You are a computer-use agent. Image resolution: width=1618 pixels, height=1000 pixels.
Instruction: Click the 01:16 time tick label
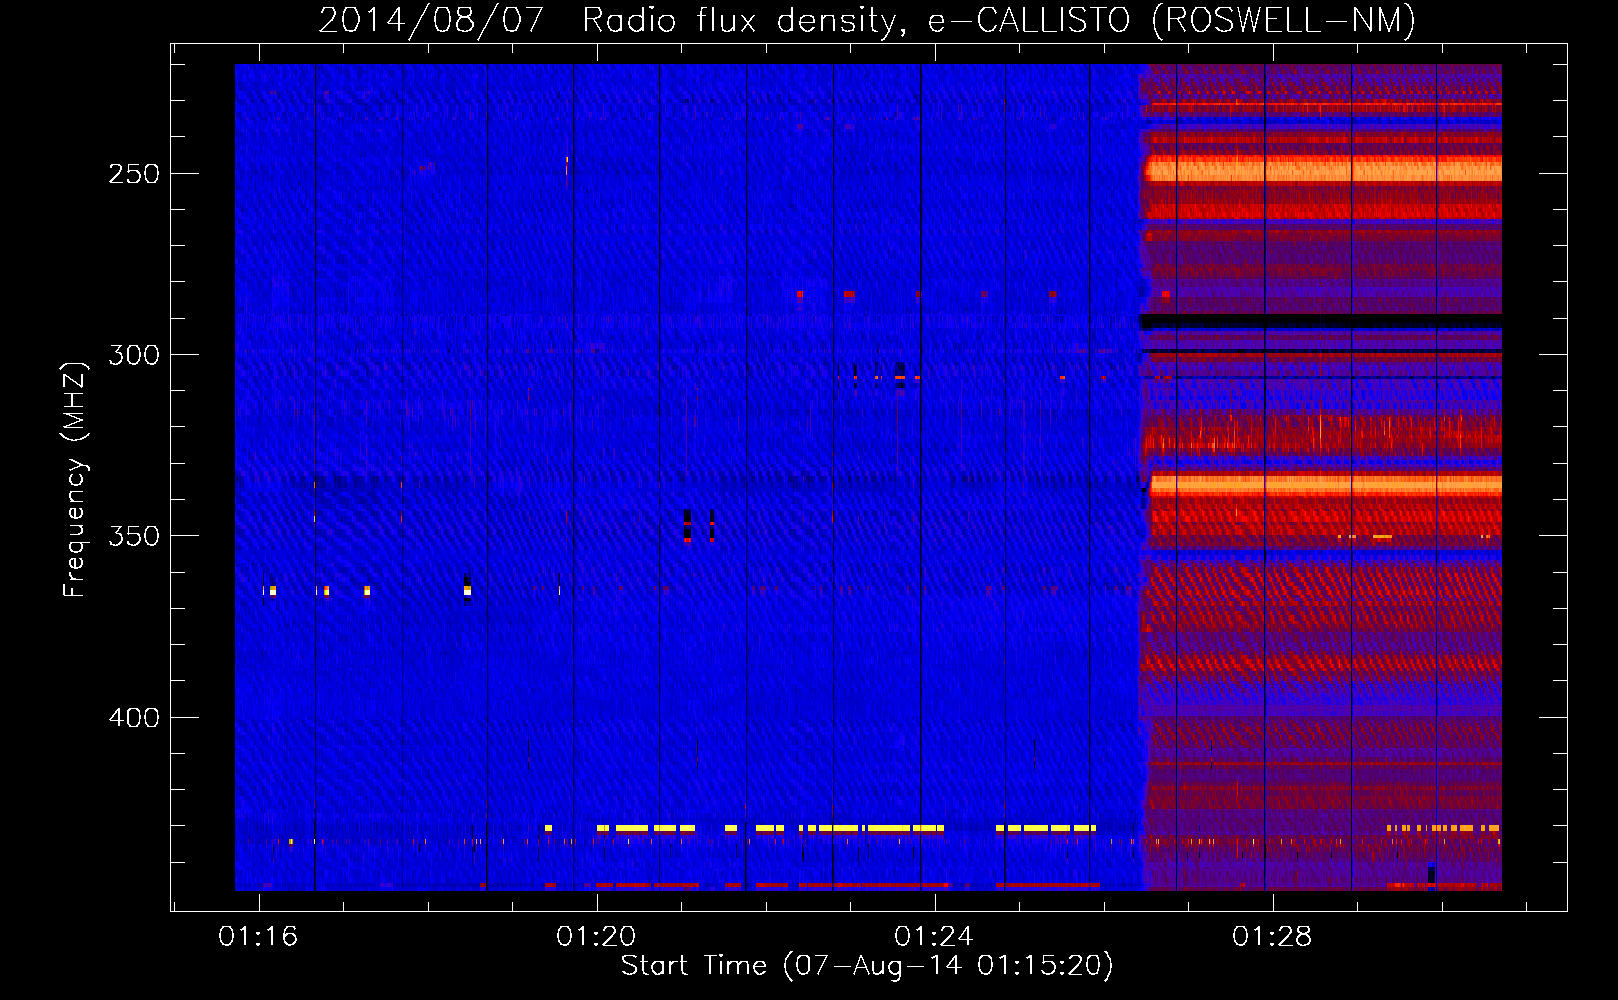(258, 936)
